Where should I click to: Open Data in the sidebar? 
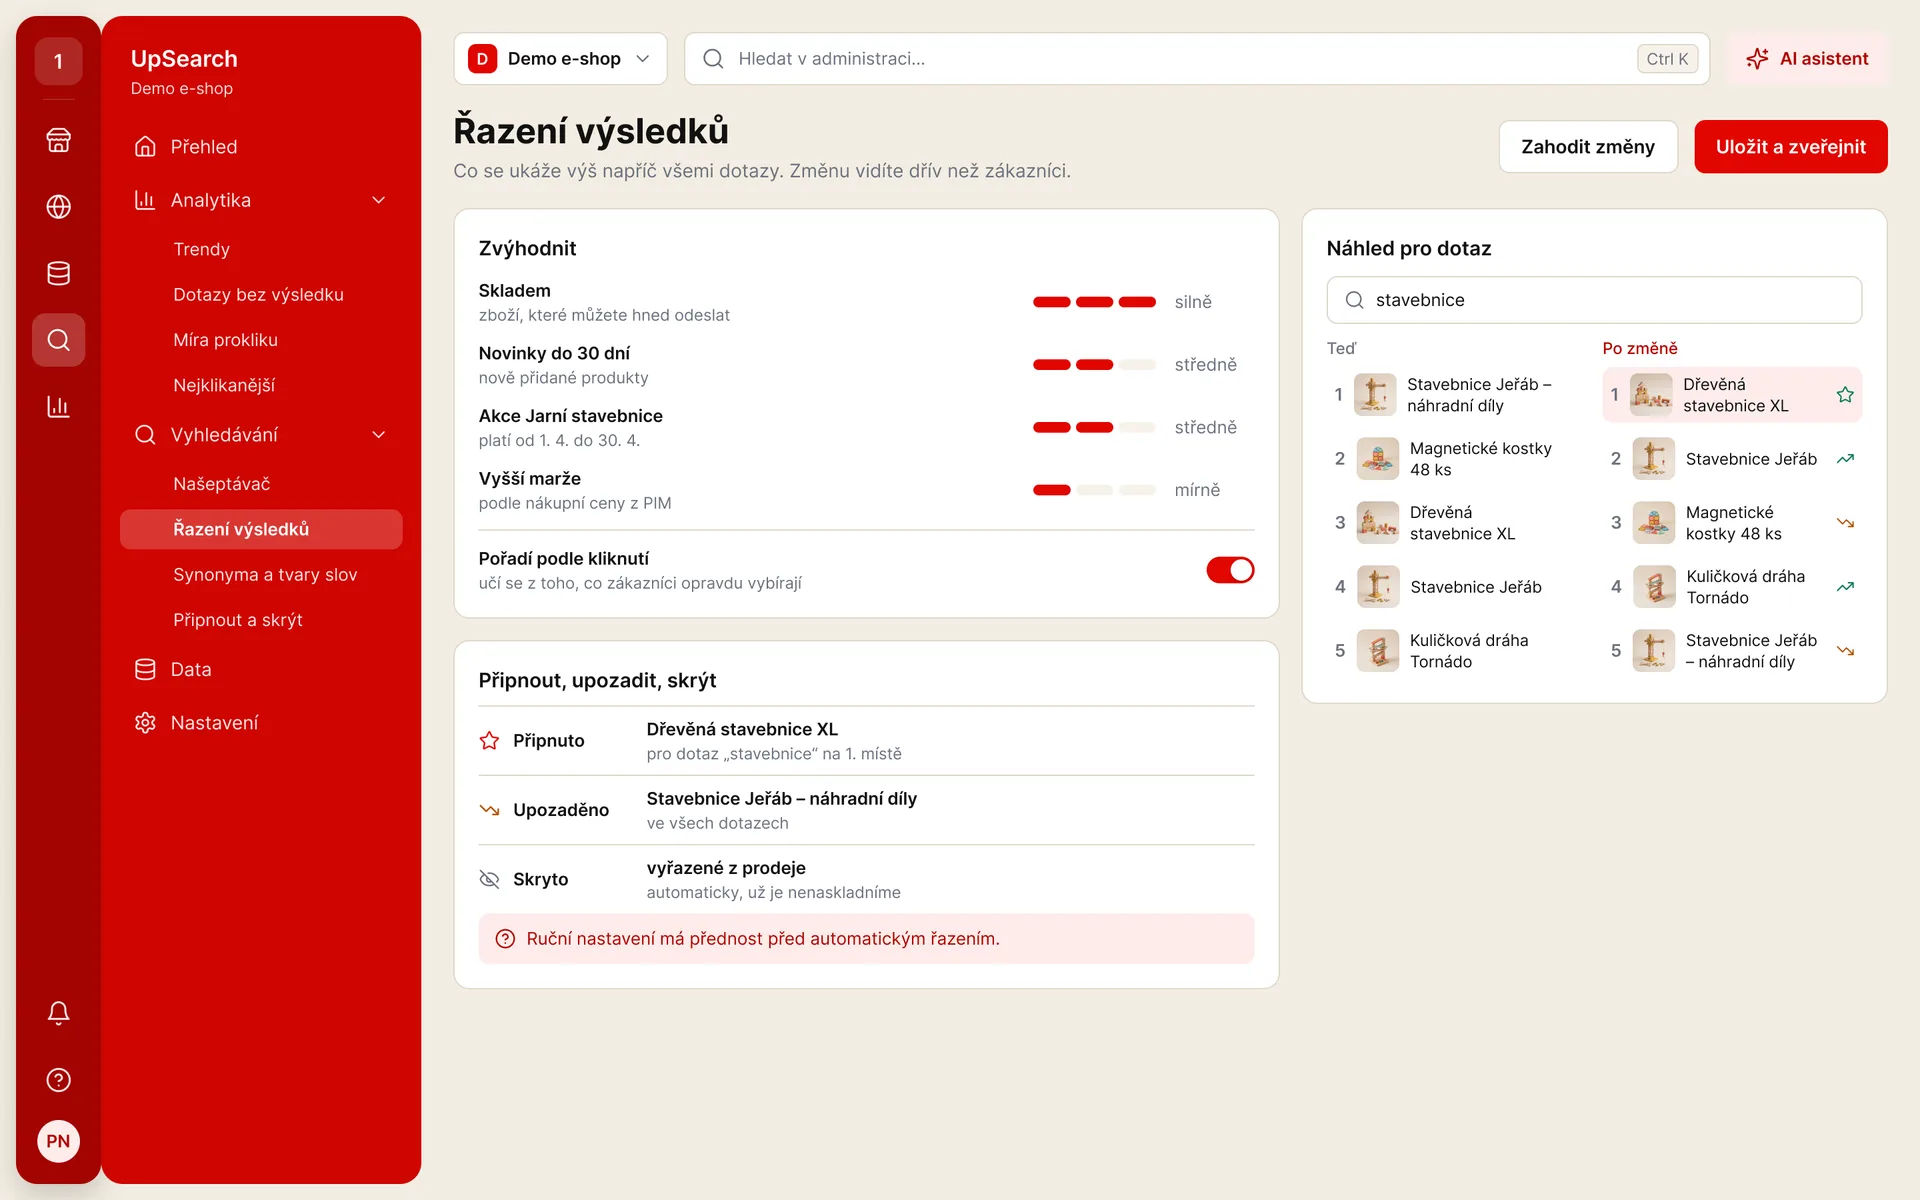pyautogui.click(x=261, y=670)
